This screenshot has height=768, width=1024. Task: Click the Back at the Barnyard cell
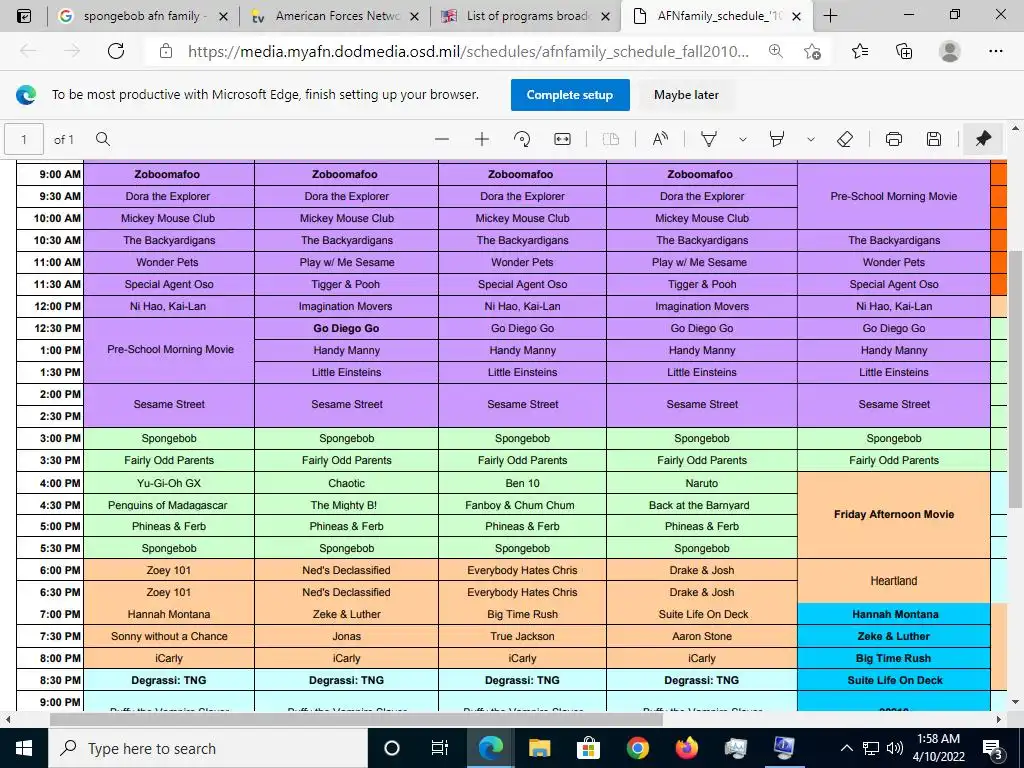pos(701,505)
